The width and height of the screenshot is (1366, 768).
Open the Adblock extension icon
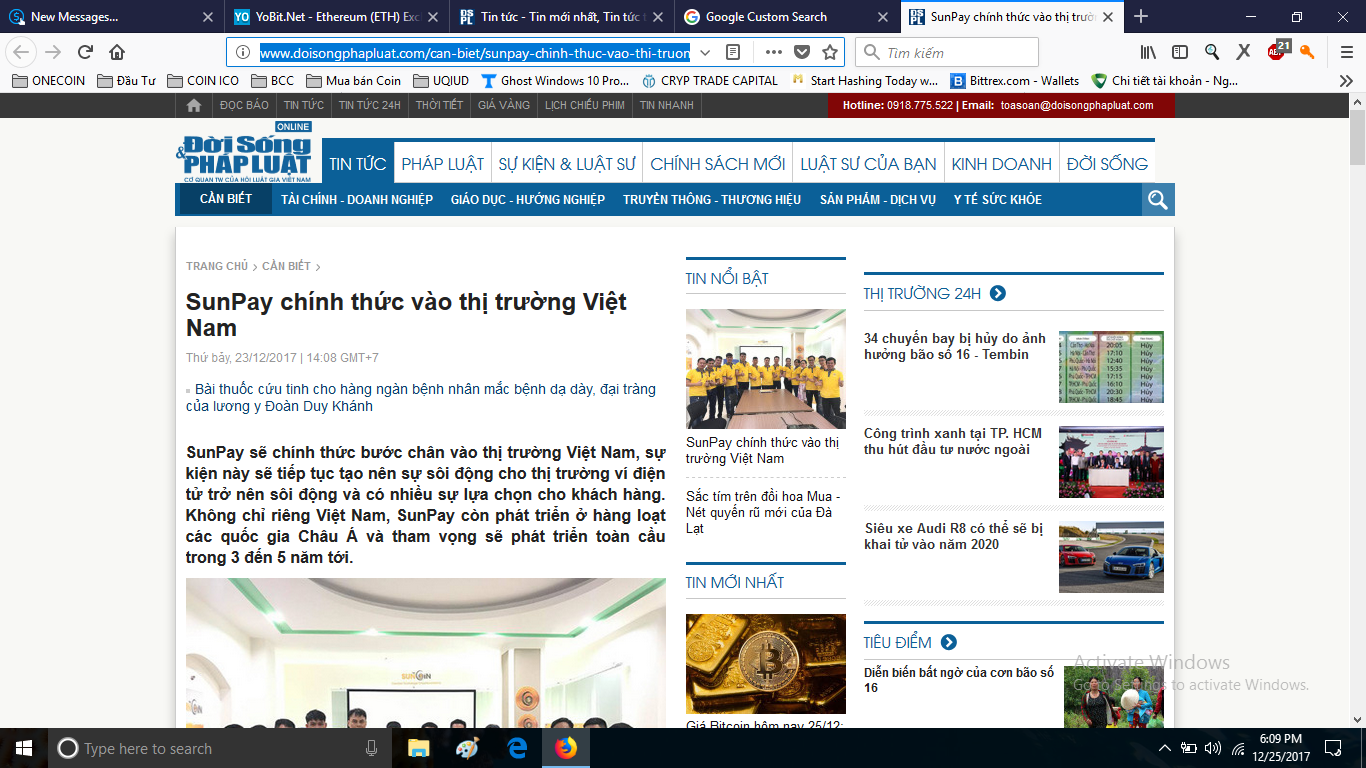coord(1278,50)
